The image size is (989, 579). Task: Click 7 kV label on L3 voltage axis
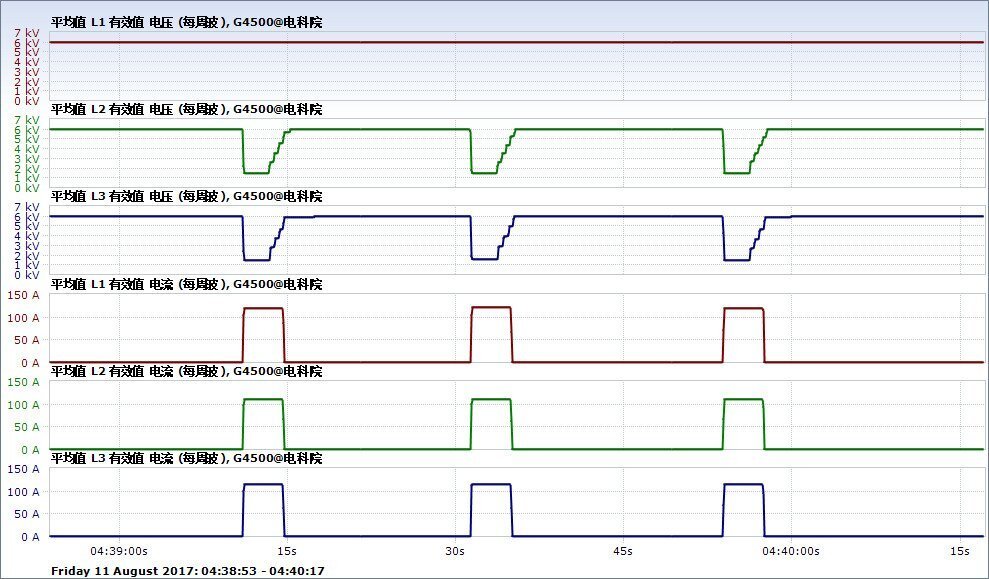point(27,207)
